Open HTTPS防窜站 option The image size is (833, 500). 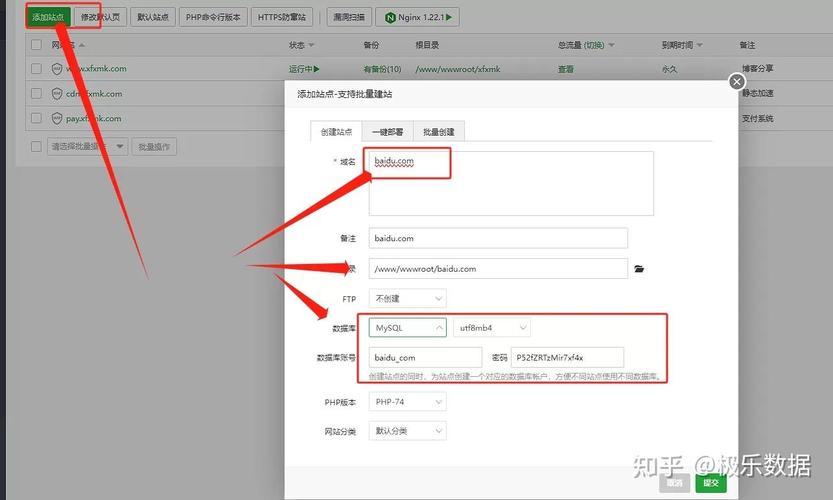pyautogui.click(x=282, y=18)
